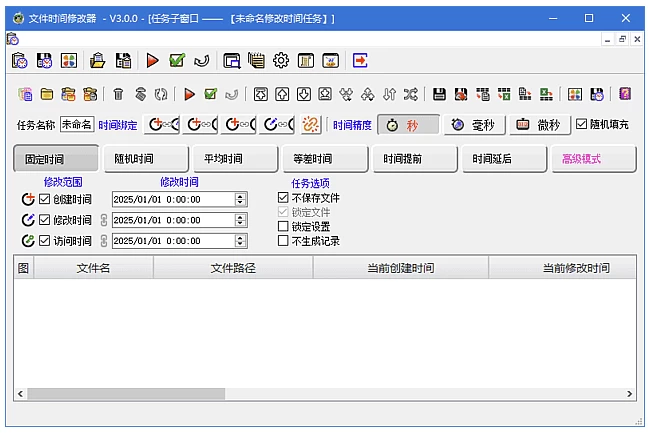Click the spinner arrows on 创建时间 date field

pos(240,199)
